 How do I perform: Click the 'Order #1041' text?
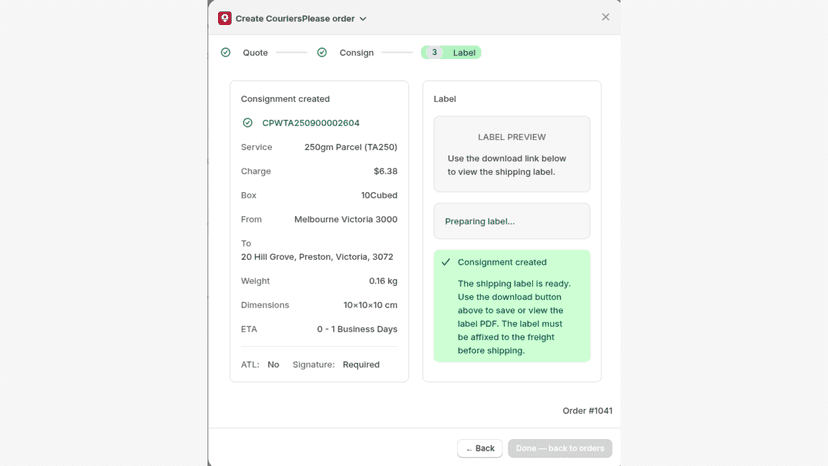[x=587, y=411]
